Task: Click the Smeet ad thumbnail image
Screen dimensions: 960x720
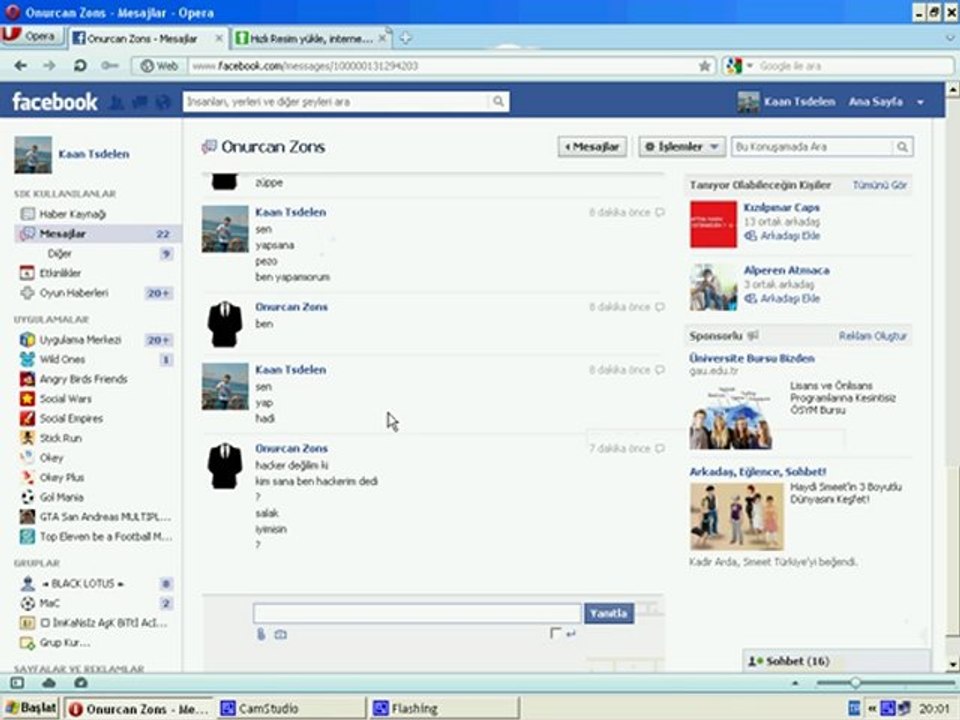Action: click(737, 516)
